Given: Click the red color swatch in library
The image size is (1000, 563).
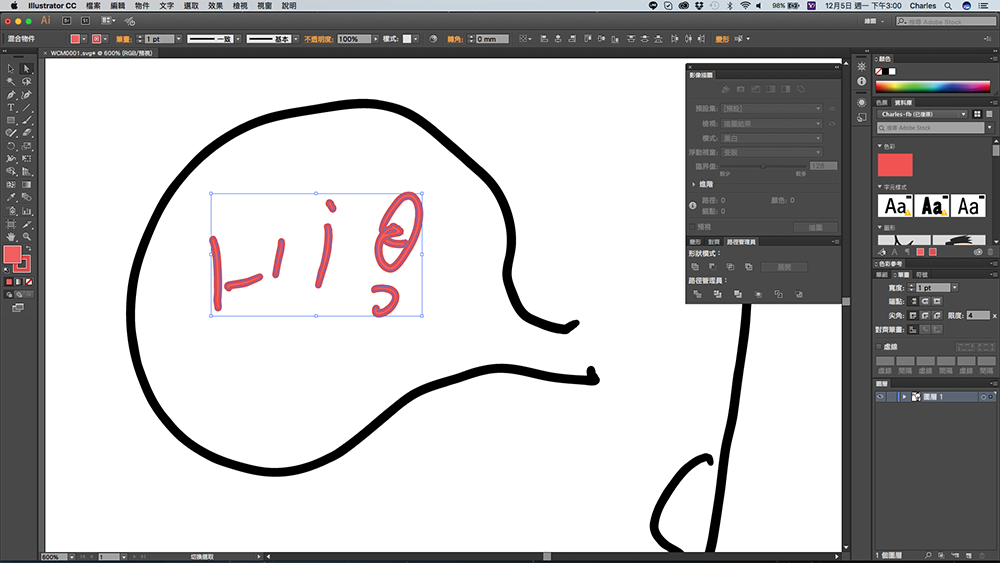Looking at the screenshot, I should pos(895,166).
